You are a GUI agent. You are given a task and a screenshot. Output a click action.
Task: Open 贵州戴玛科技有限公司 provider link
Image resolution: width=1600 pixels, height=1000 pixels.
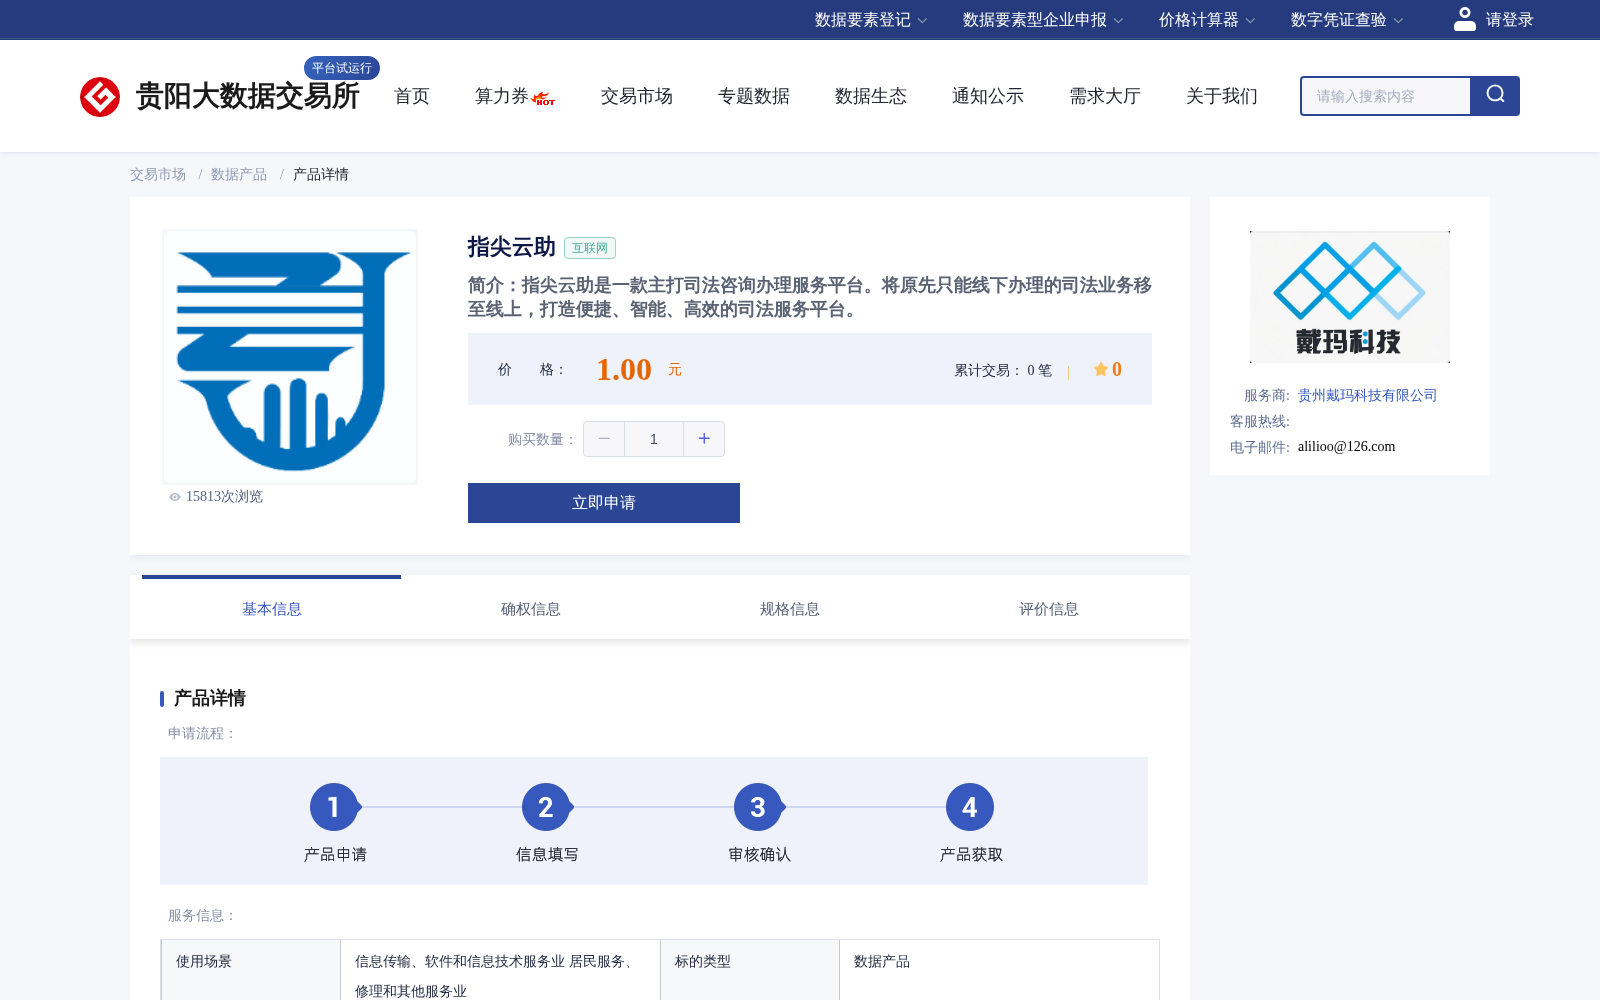(x=1367, y=395)
